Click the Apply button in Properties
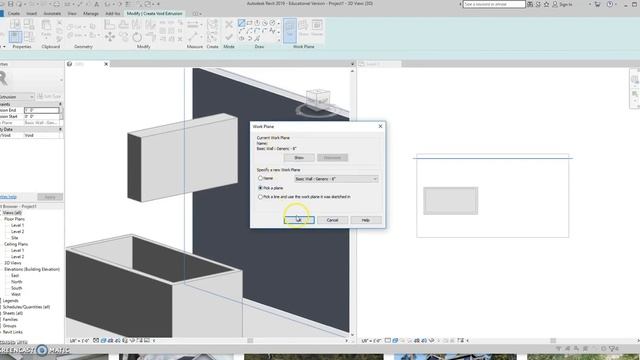Image resolution: width=640 pixels, height=360 pixels. click(x=50, y=197)
